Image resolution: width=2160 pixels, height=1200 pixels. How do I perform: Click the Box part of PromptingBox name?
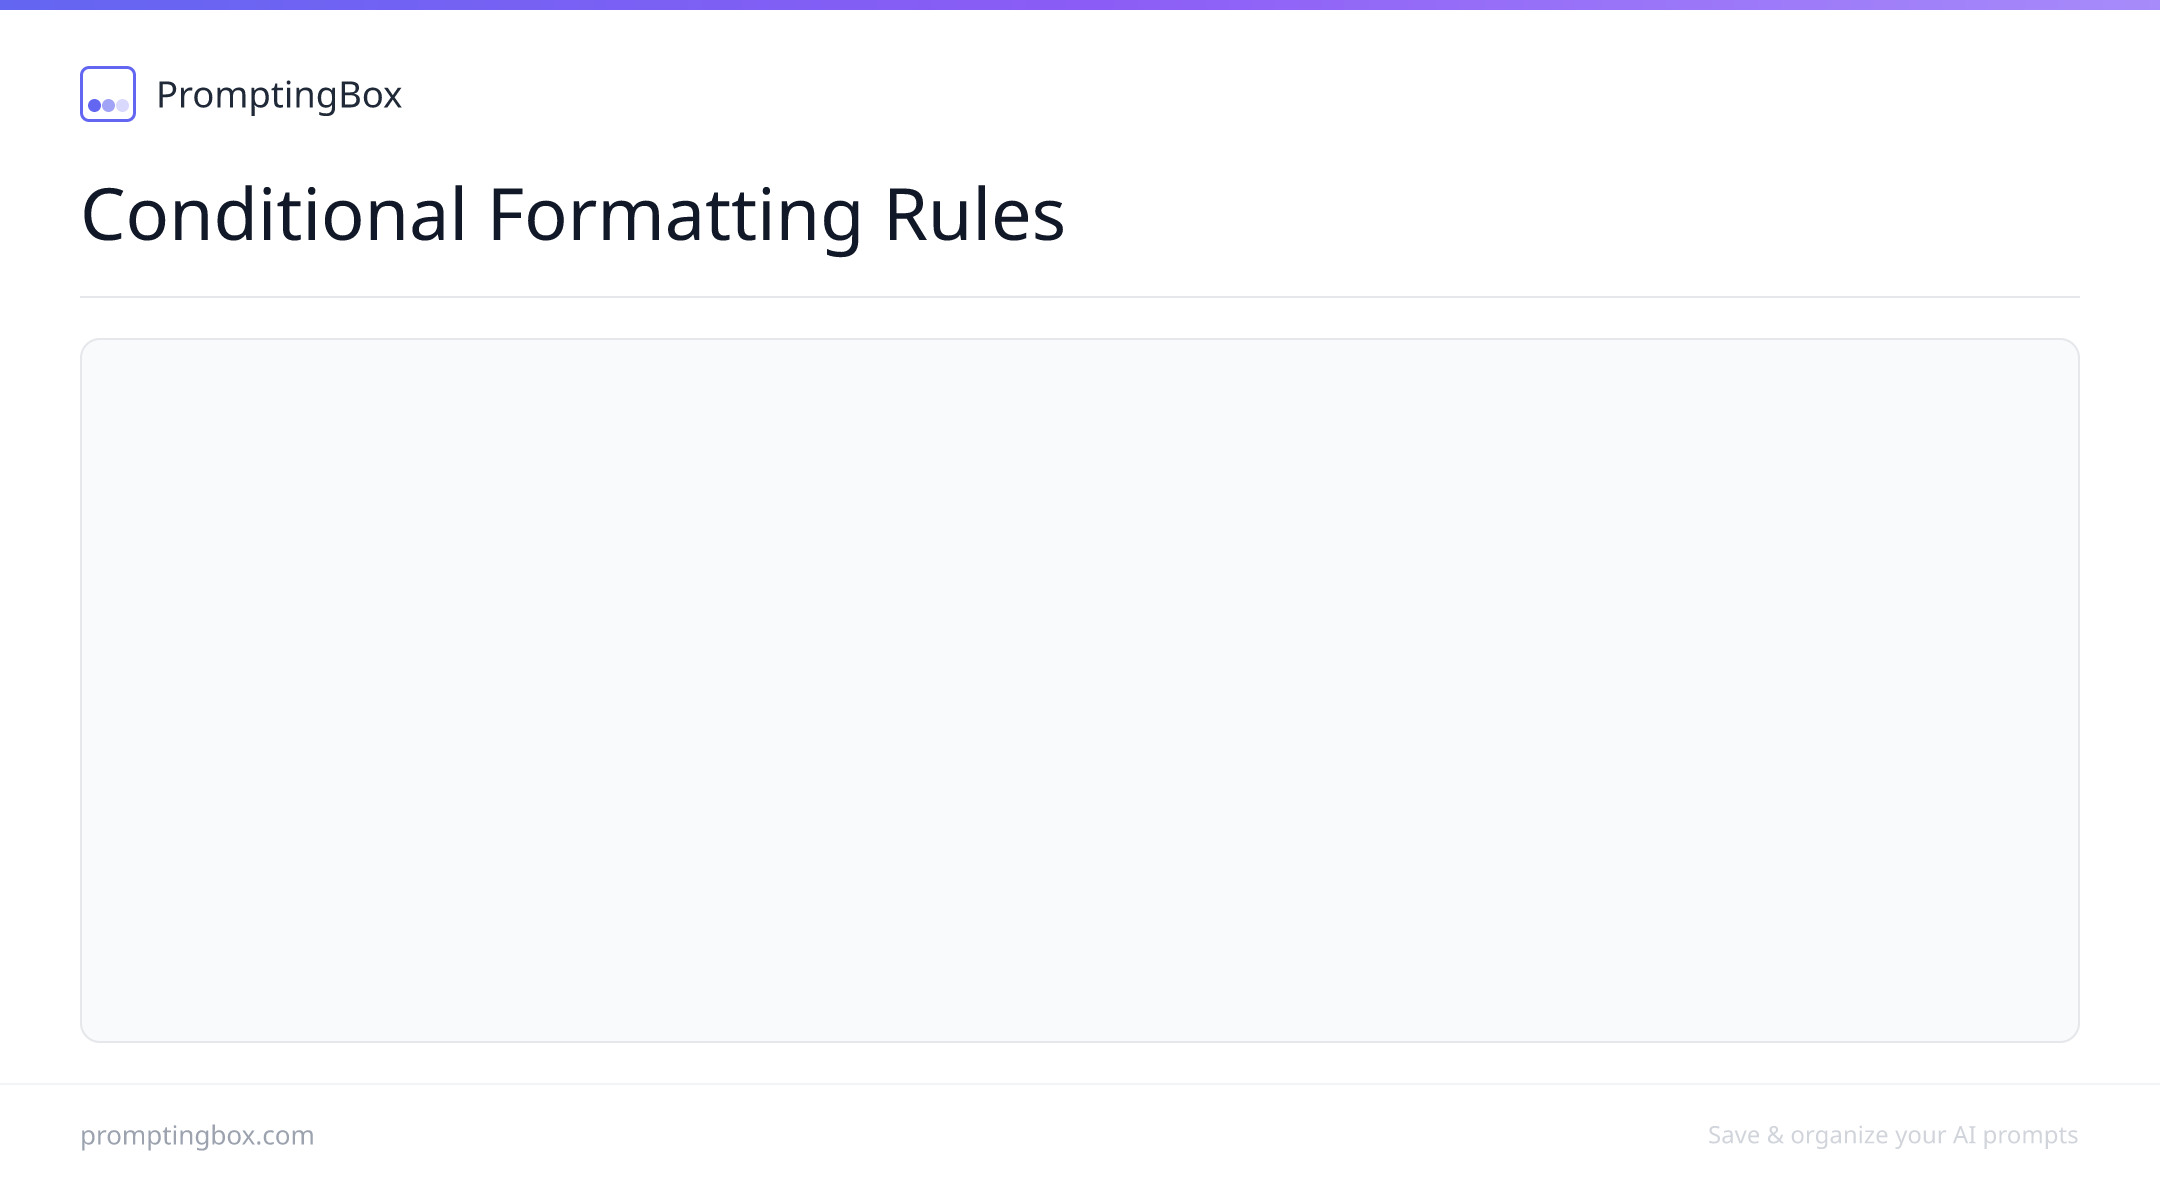[370, 95]
